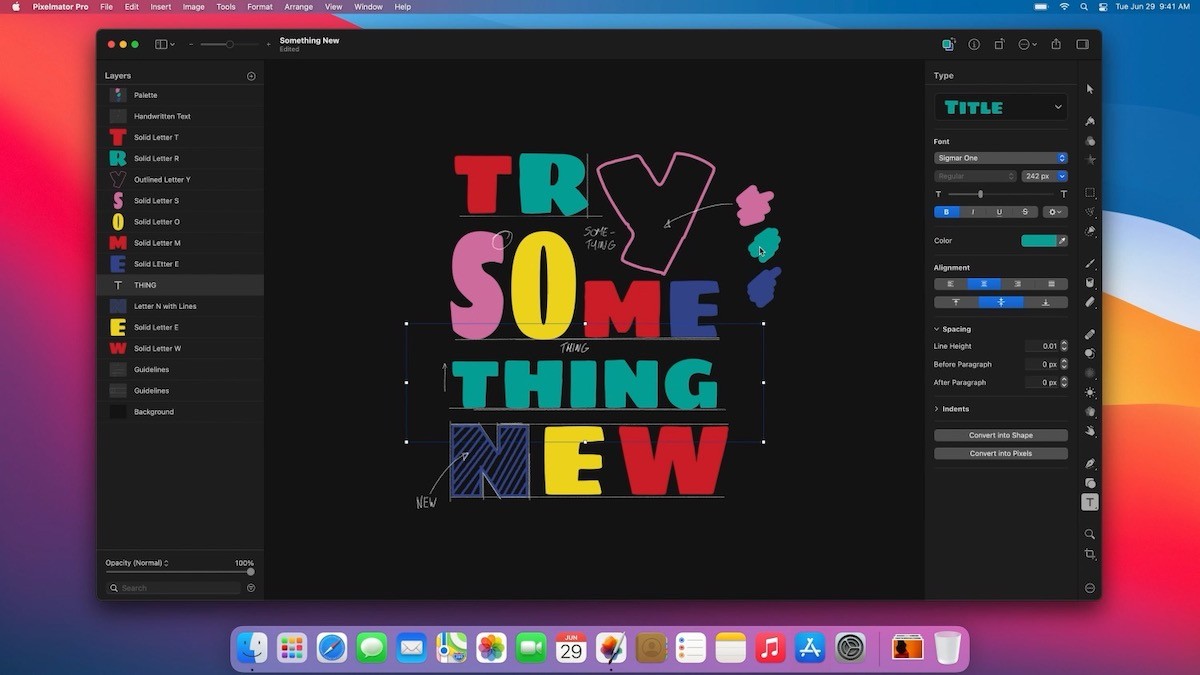Select the Zoom magnifier tool
The image size is (1200, 675).
(1090, 535)
